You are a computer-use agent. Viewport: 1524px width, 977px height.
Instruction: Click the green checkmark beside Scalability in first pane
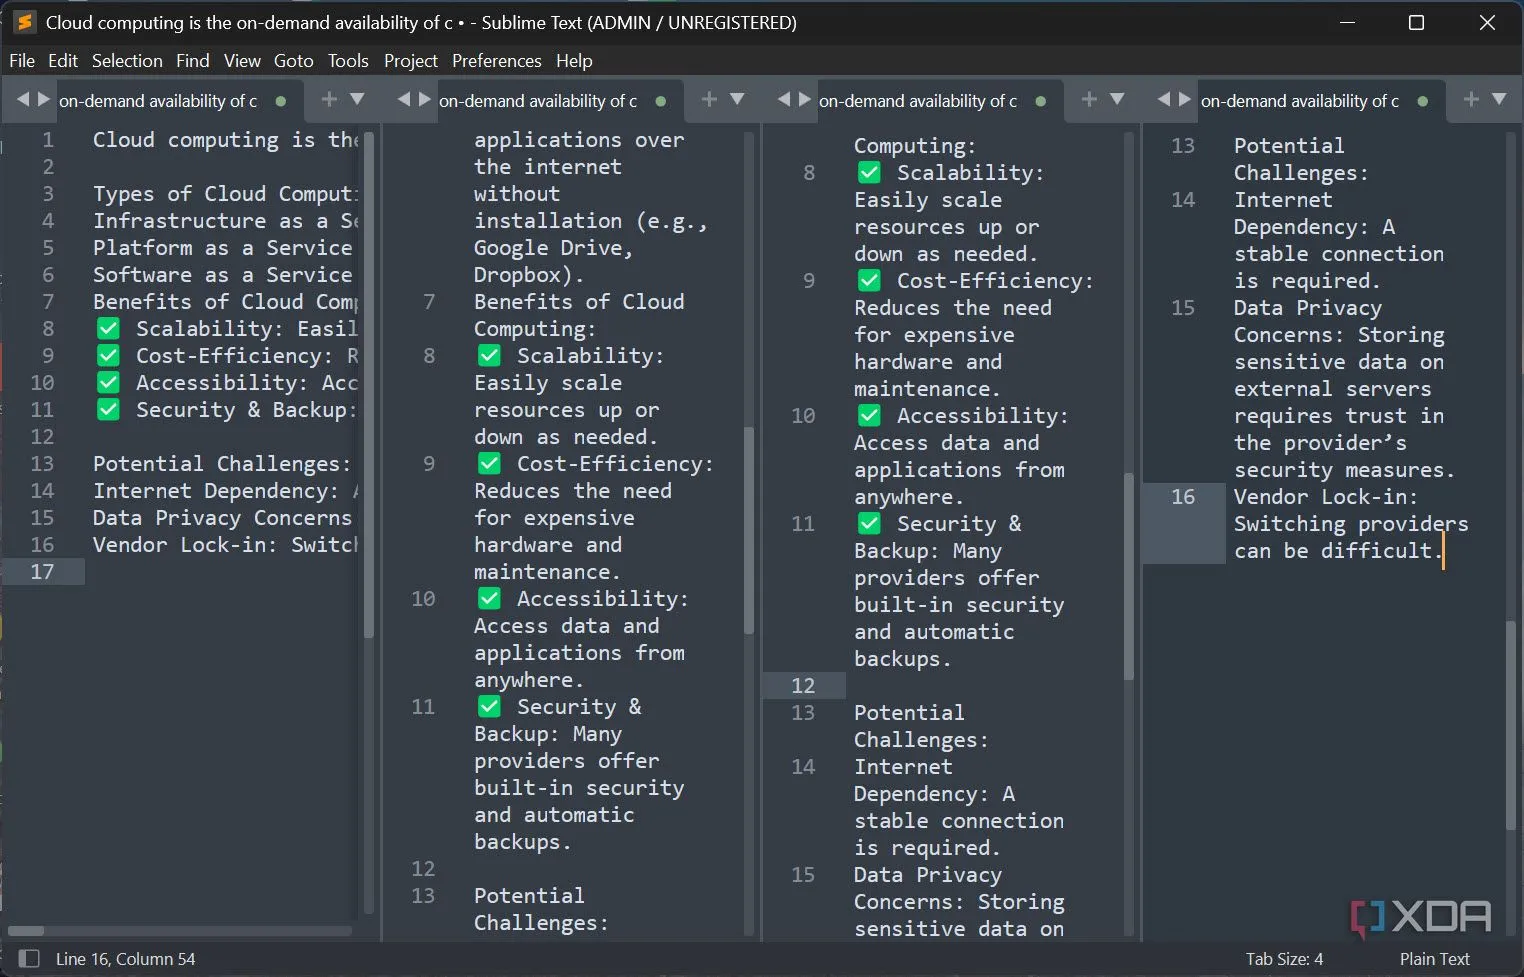tap(108, 329)
